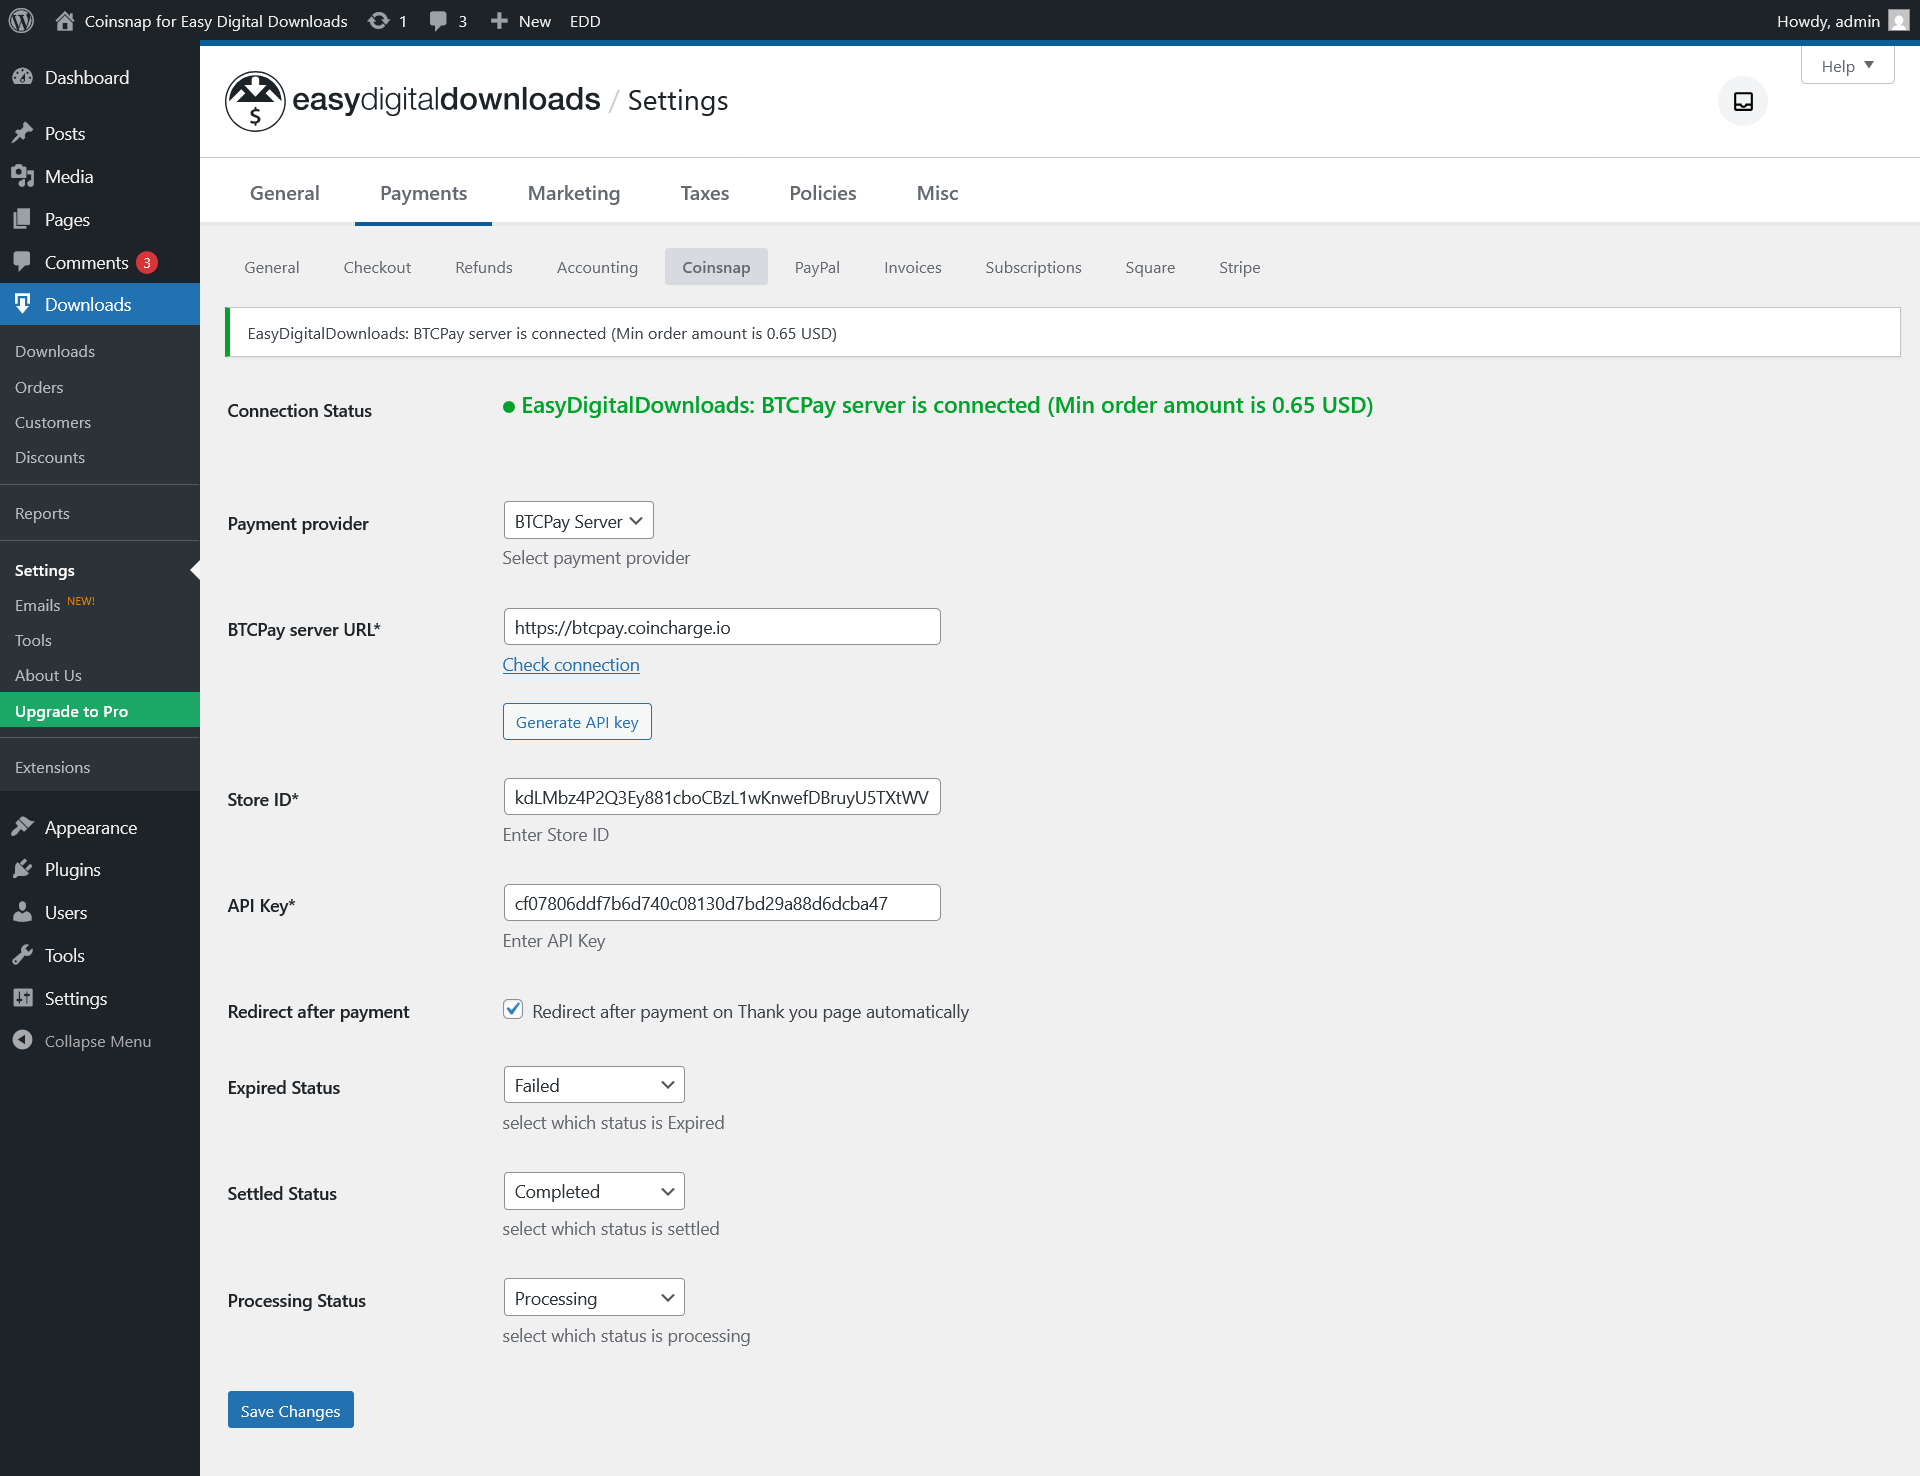Click the Plugins plug icon

23,869
